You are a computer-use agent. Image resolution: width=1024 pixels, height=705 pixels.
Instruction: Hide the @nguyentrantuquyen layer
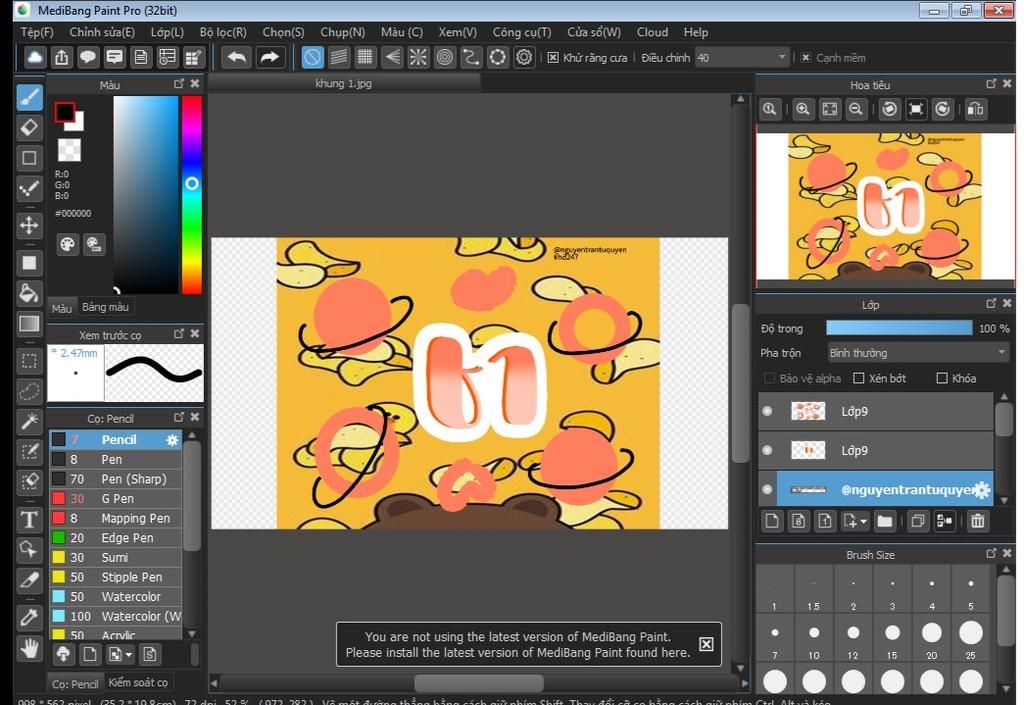(767, 490)
